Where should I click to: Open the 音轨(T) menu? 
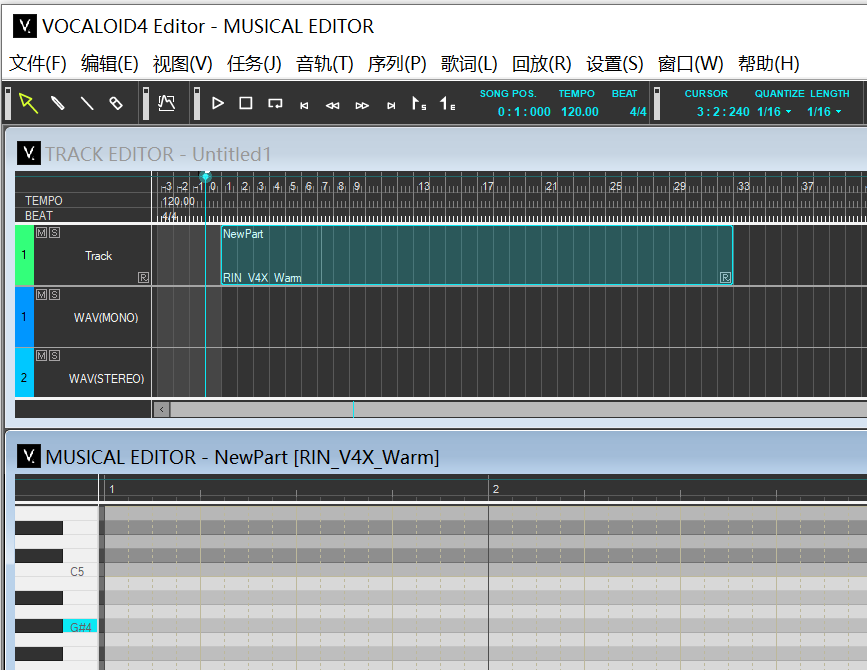(x=325, y=64)
